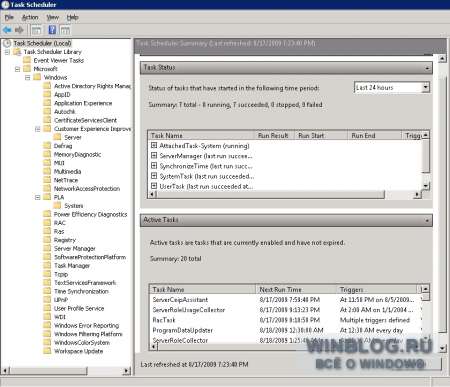The width and height of the screenshot is (450, 387).
Task: Click the Defrag folder icon
Action: click(47, 146)
